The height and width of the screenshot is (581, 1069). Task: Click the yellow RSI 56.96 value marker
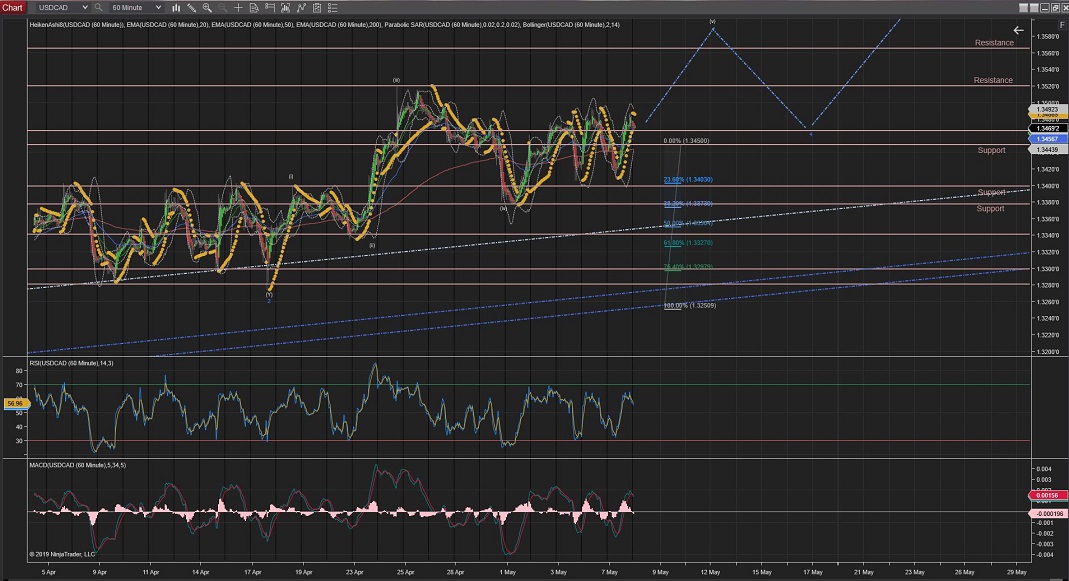coord(14,403)
